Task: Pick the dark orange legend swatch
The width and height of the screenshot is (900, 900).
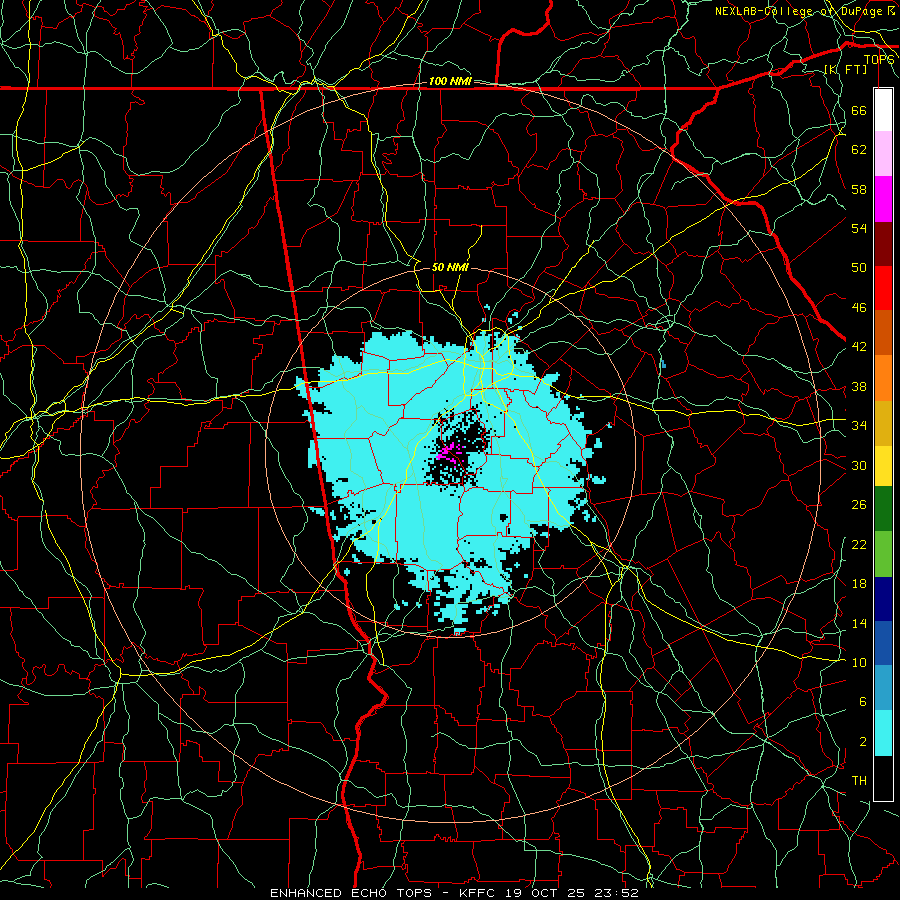Action: tap(883, 333)
